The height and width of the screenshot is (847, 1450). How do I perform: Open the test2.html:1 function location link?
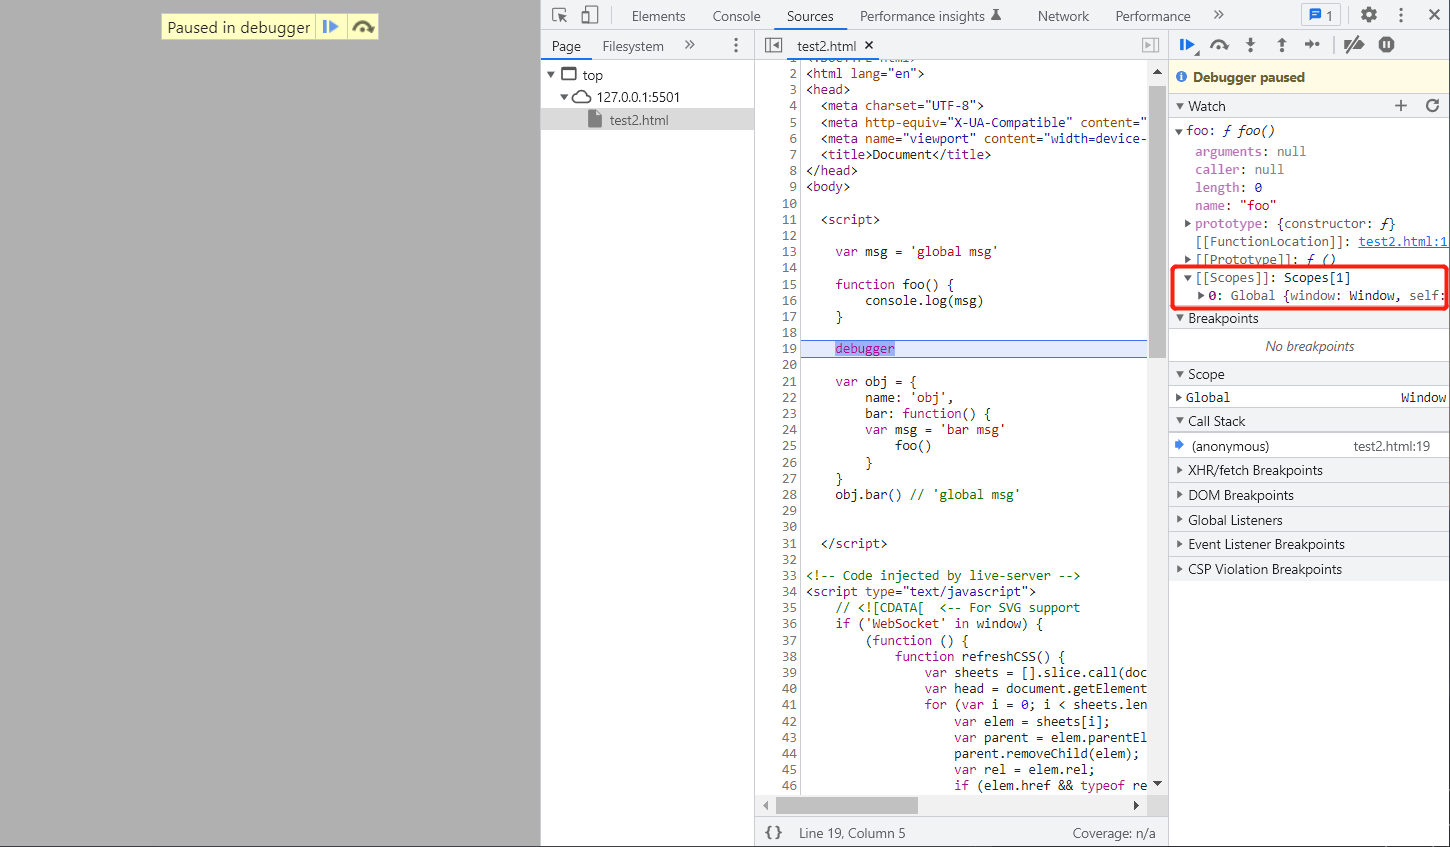pyautogui.click(x=1403, y=242)
